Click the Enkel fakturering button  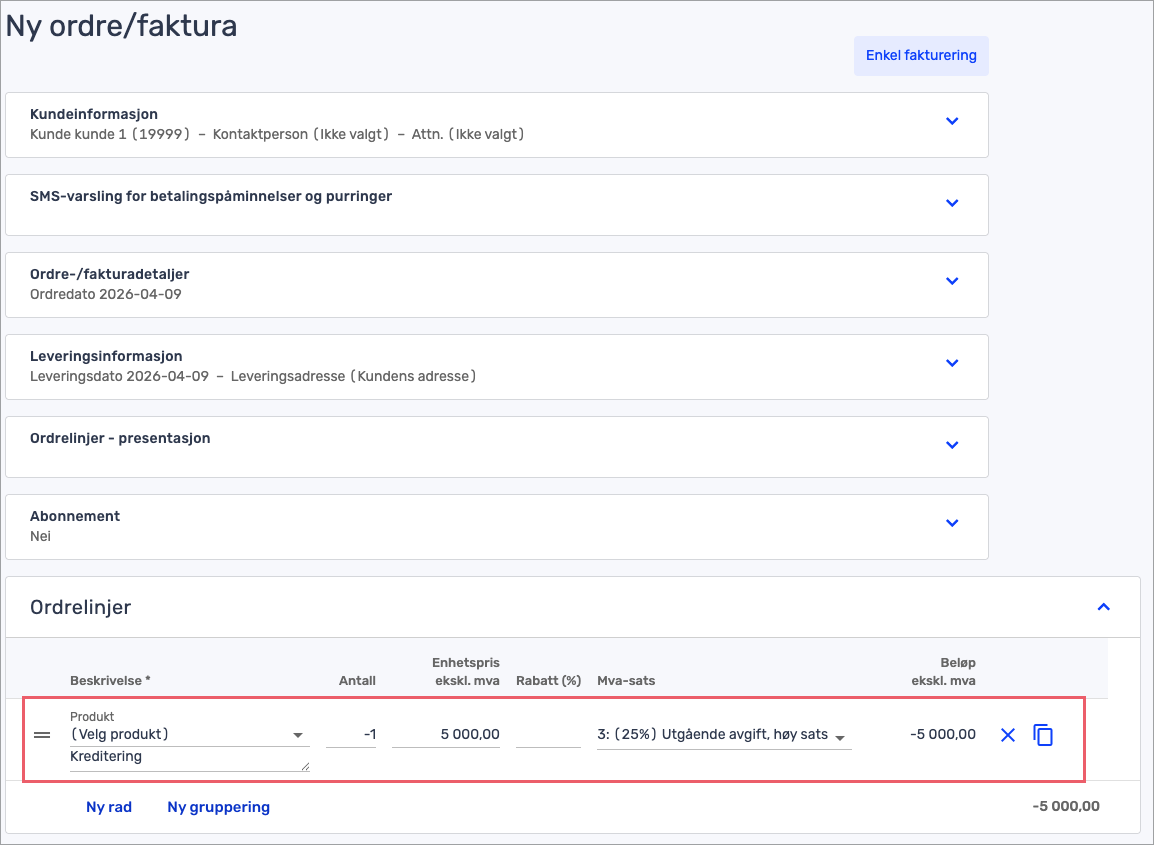point(921,55)
